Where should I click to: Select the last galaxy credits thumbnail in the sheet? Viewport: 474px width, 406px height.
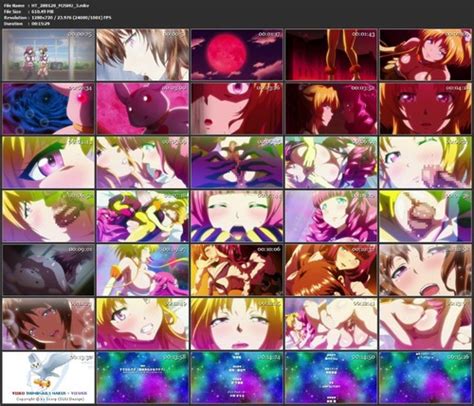tap(426, 378)
